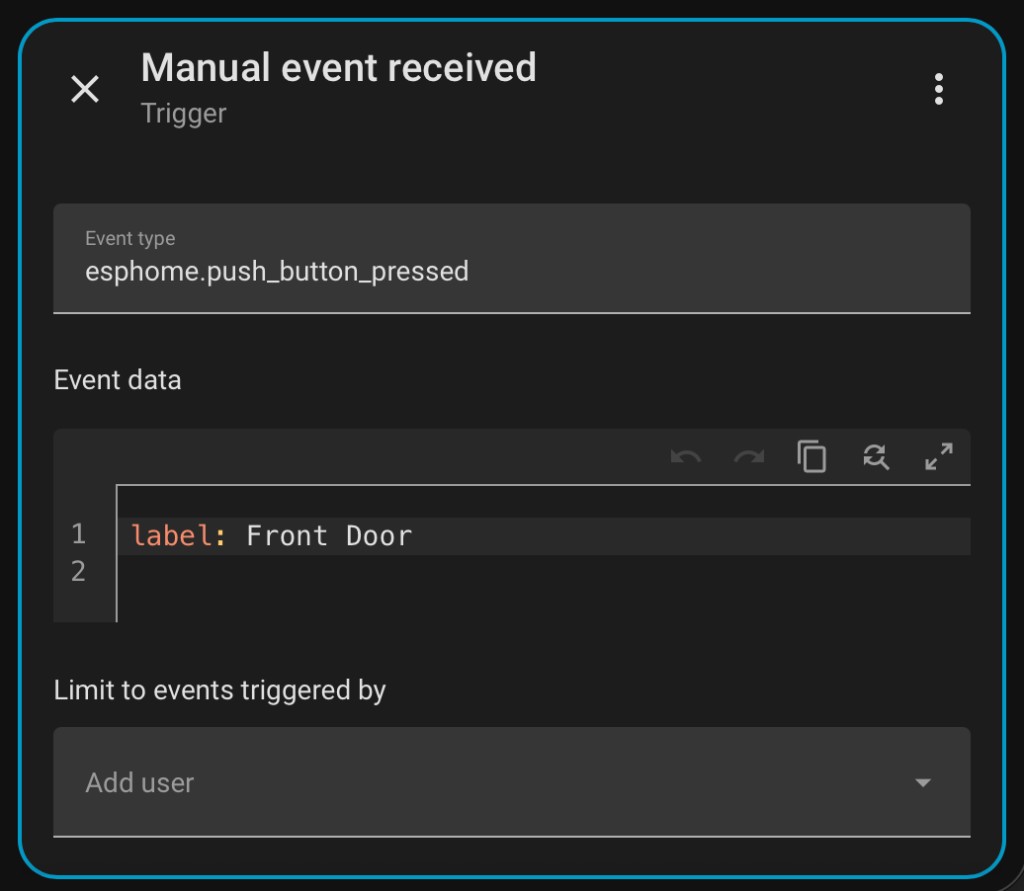Close the Manual event received dialog
This screenshot has width=1024, height=891.
click(84, 89)
